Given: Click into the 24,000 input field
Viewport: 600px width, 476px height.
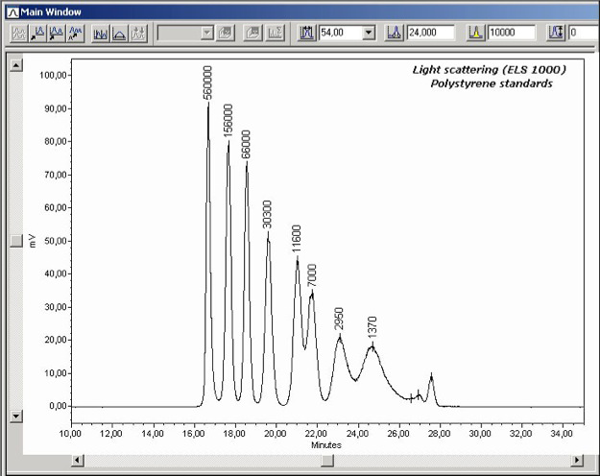Looking at the screenshot, I should pyautogui.click(x=431, y=33).
